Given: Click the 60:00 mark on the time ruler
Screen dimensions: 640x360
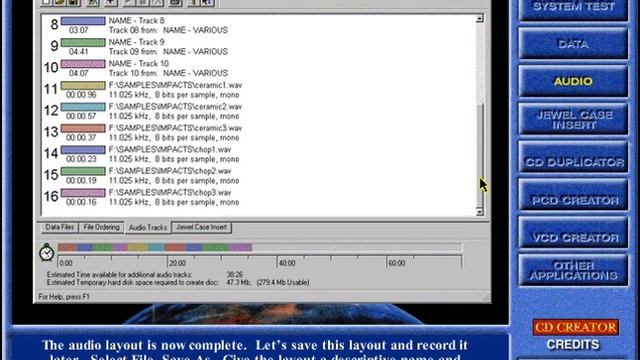Looking at the screenshot, I should (x=397, y=263).
